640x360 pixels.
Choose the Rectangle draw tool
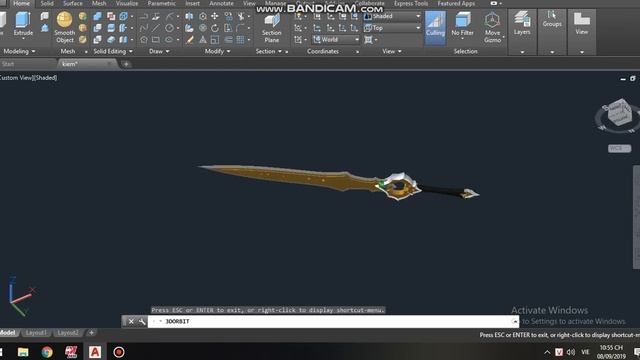pos(156,40)
